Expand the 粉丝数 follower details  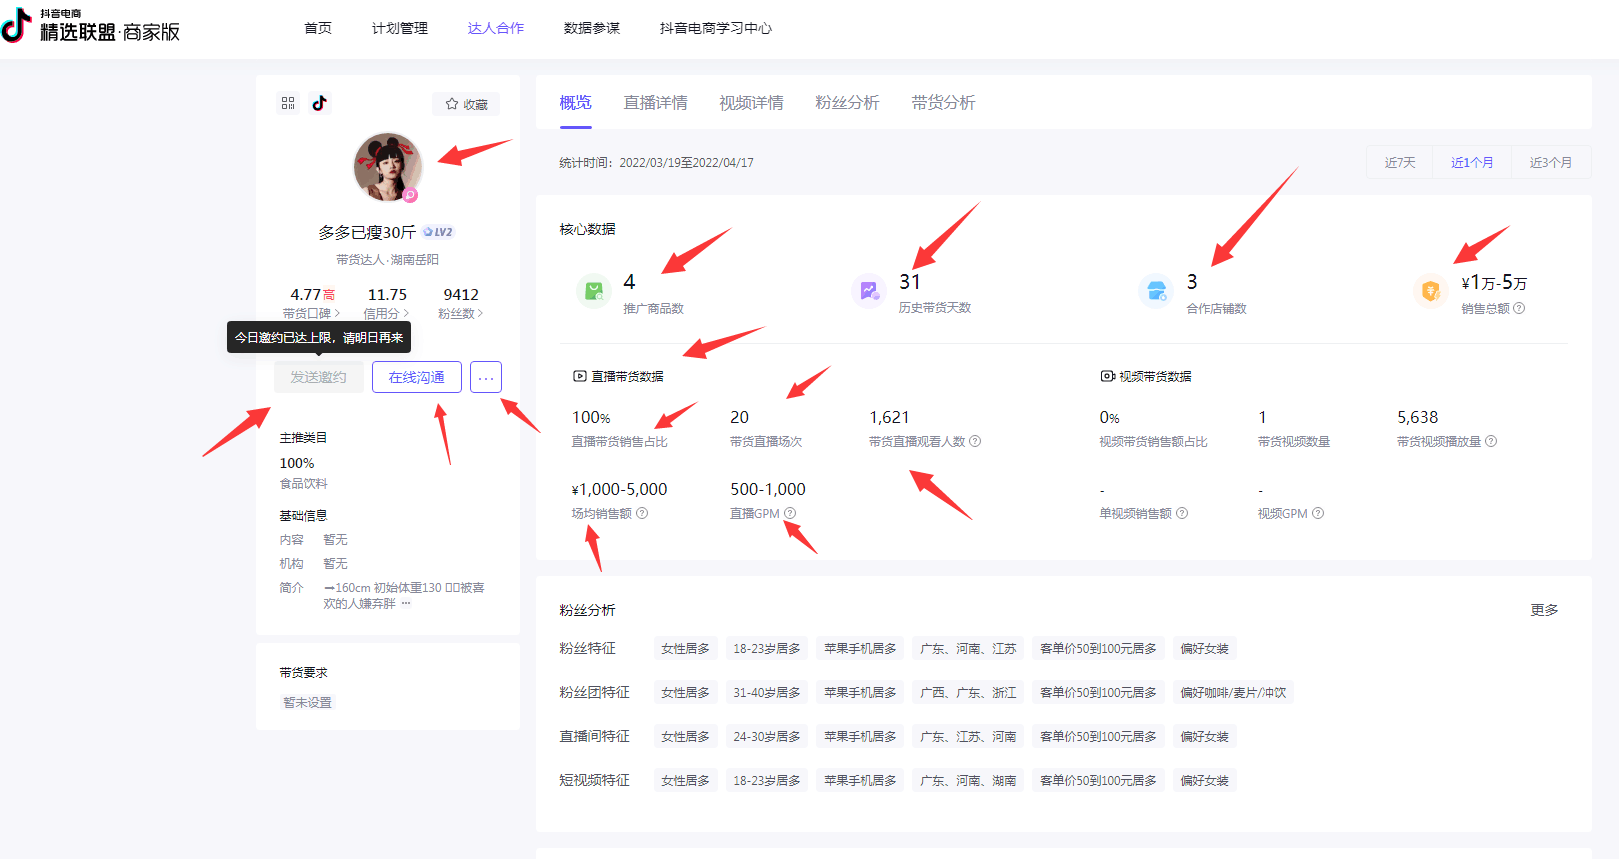click(460, 313)
